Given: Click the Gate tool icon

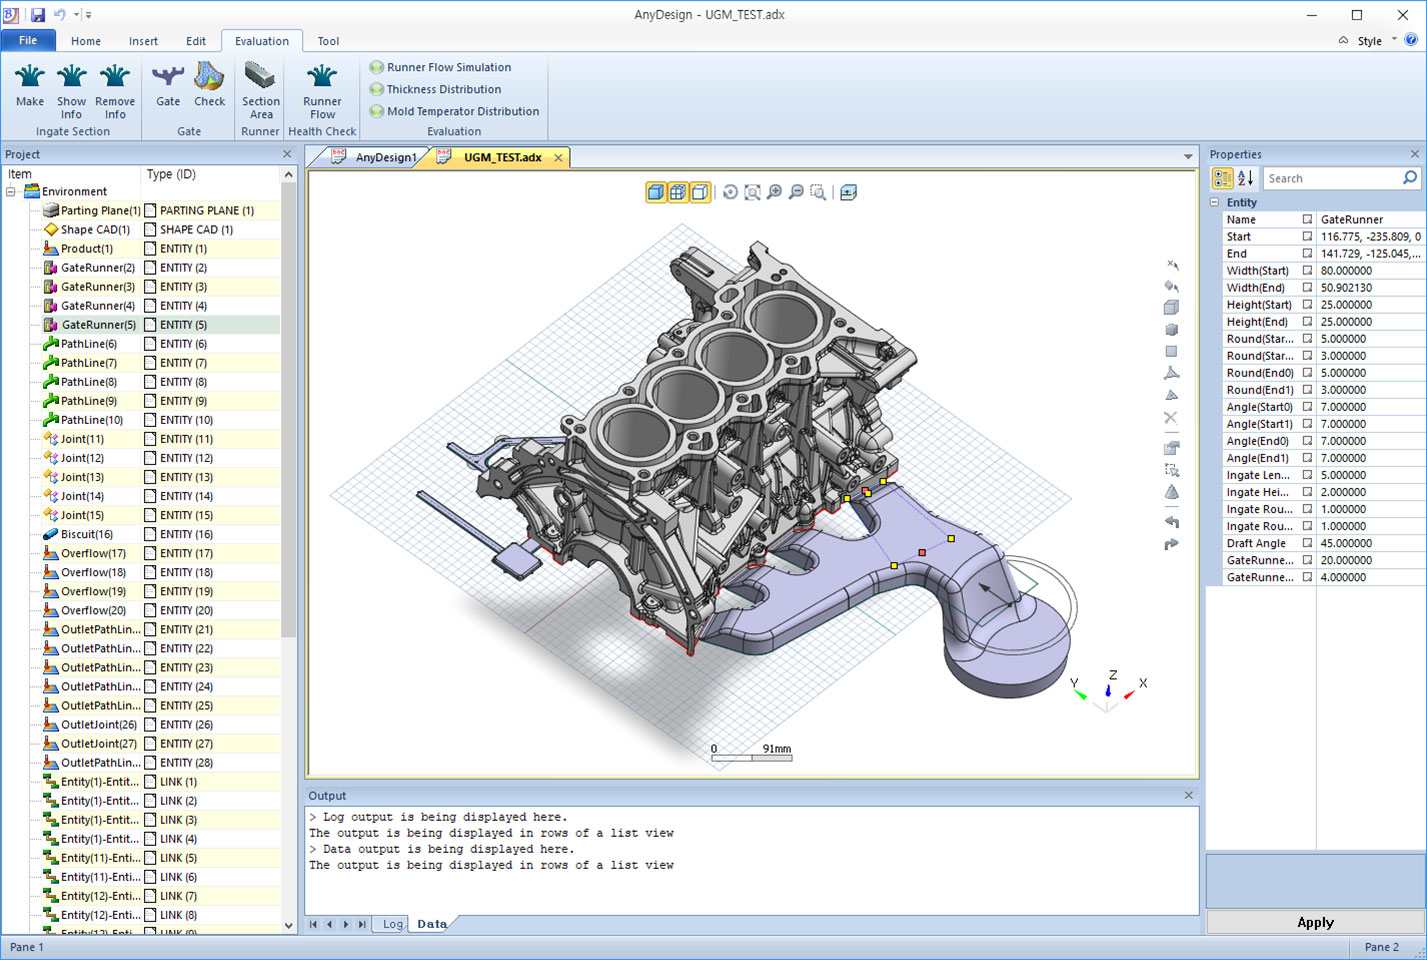Looking at the screenshot, I should [168, 76].
